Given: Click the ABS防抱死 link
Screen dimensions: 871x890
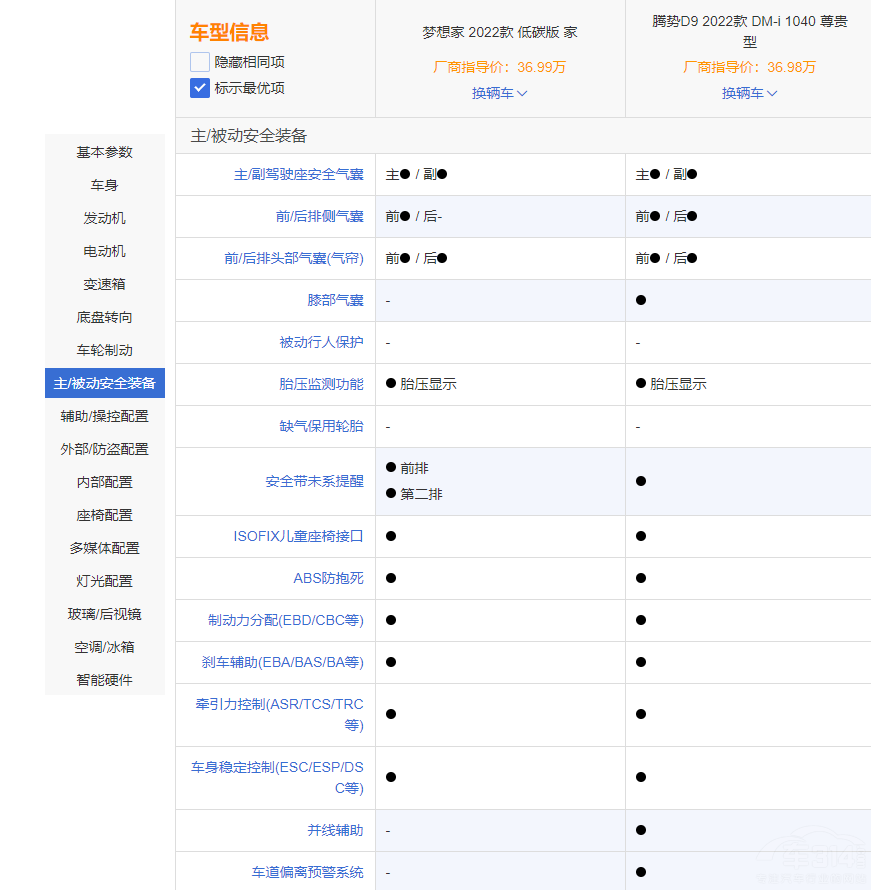Looking at the screenshot, I should pyautogui.click(x=328, y=578).
